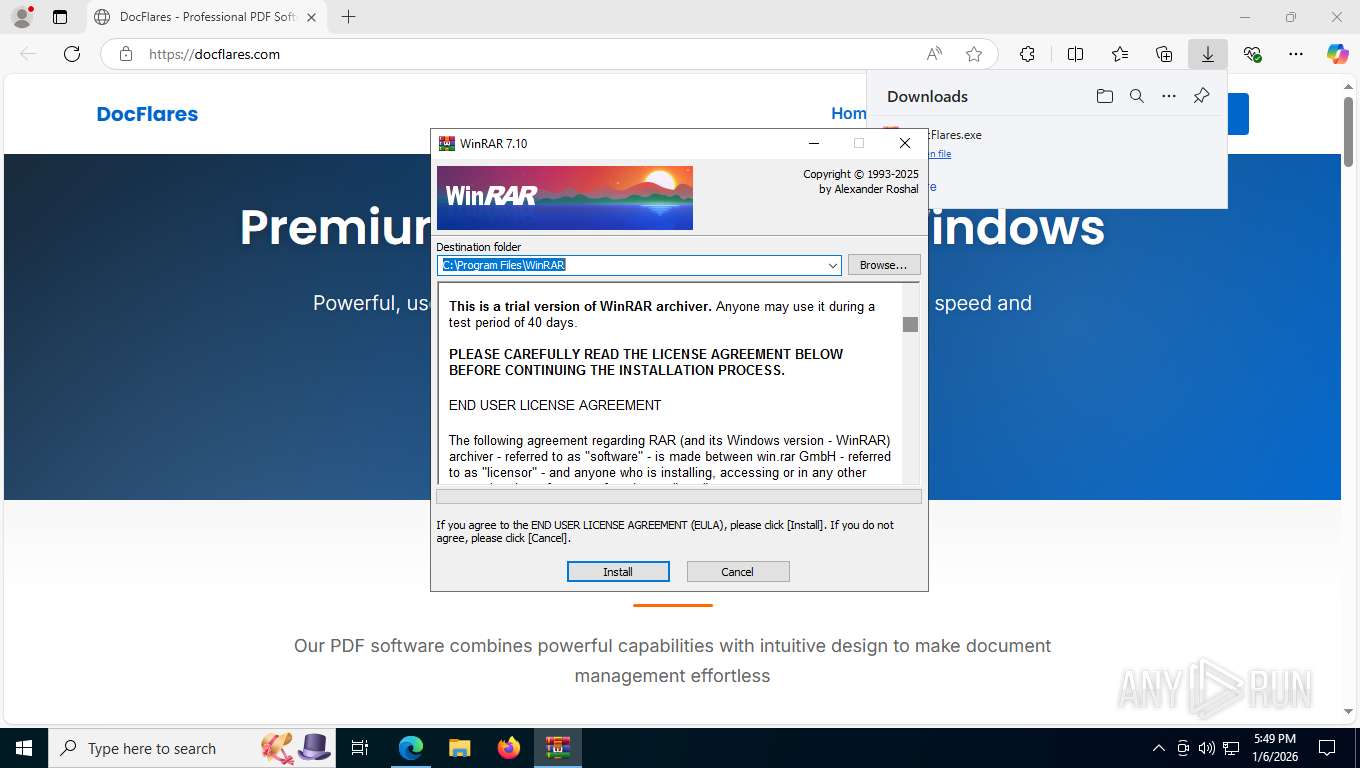Image resolution: width=1360 pixels, height=768 pixels.
Task: Search downloads using magnifier icon
Action: [1137, 96]
